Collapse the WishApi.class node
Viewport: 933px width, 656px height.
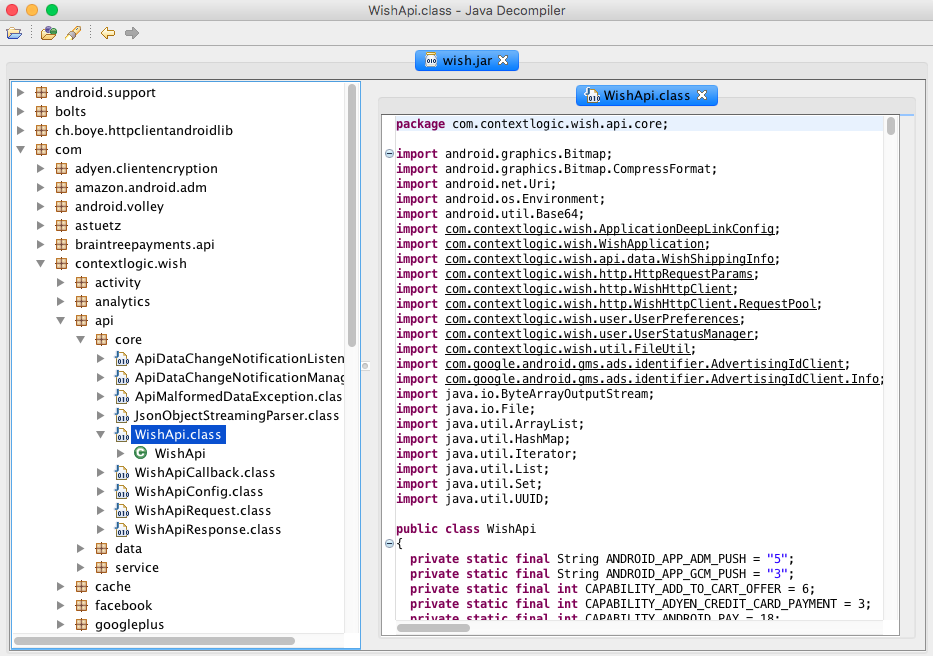click(x=101, y=435)
